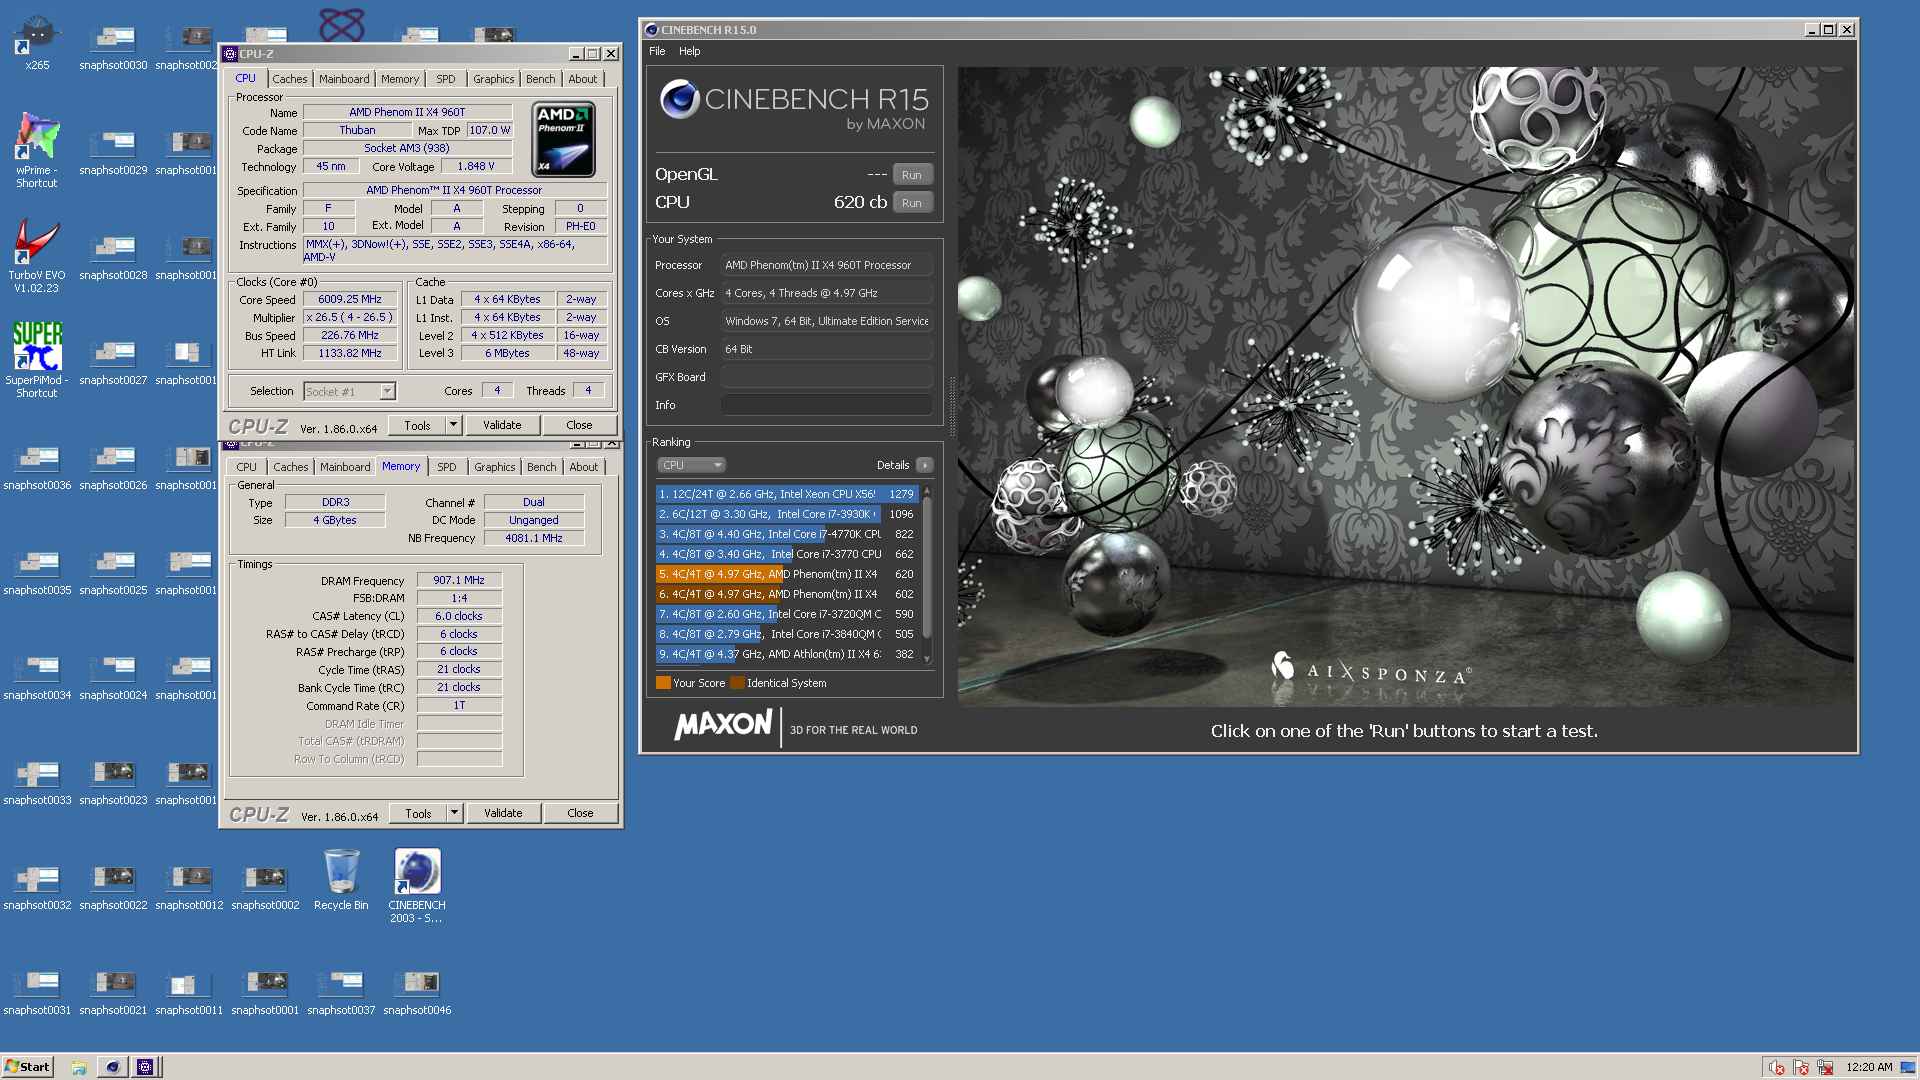Select the snaphsot0022 desktop file

113,887
